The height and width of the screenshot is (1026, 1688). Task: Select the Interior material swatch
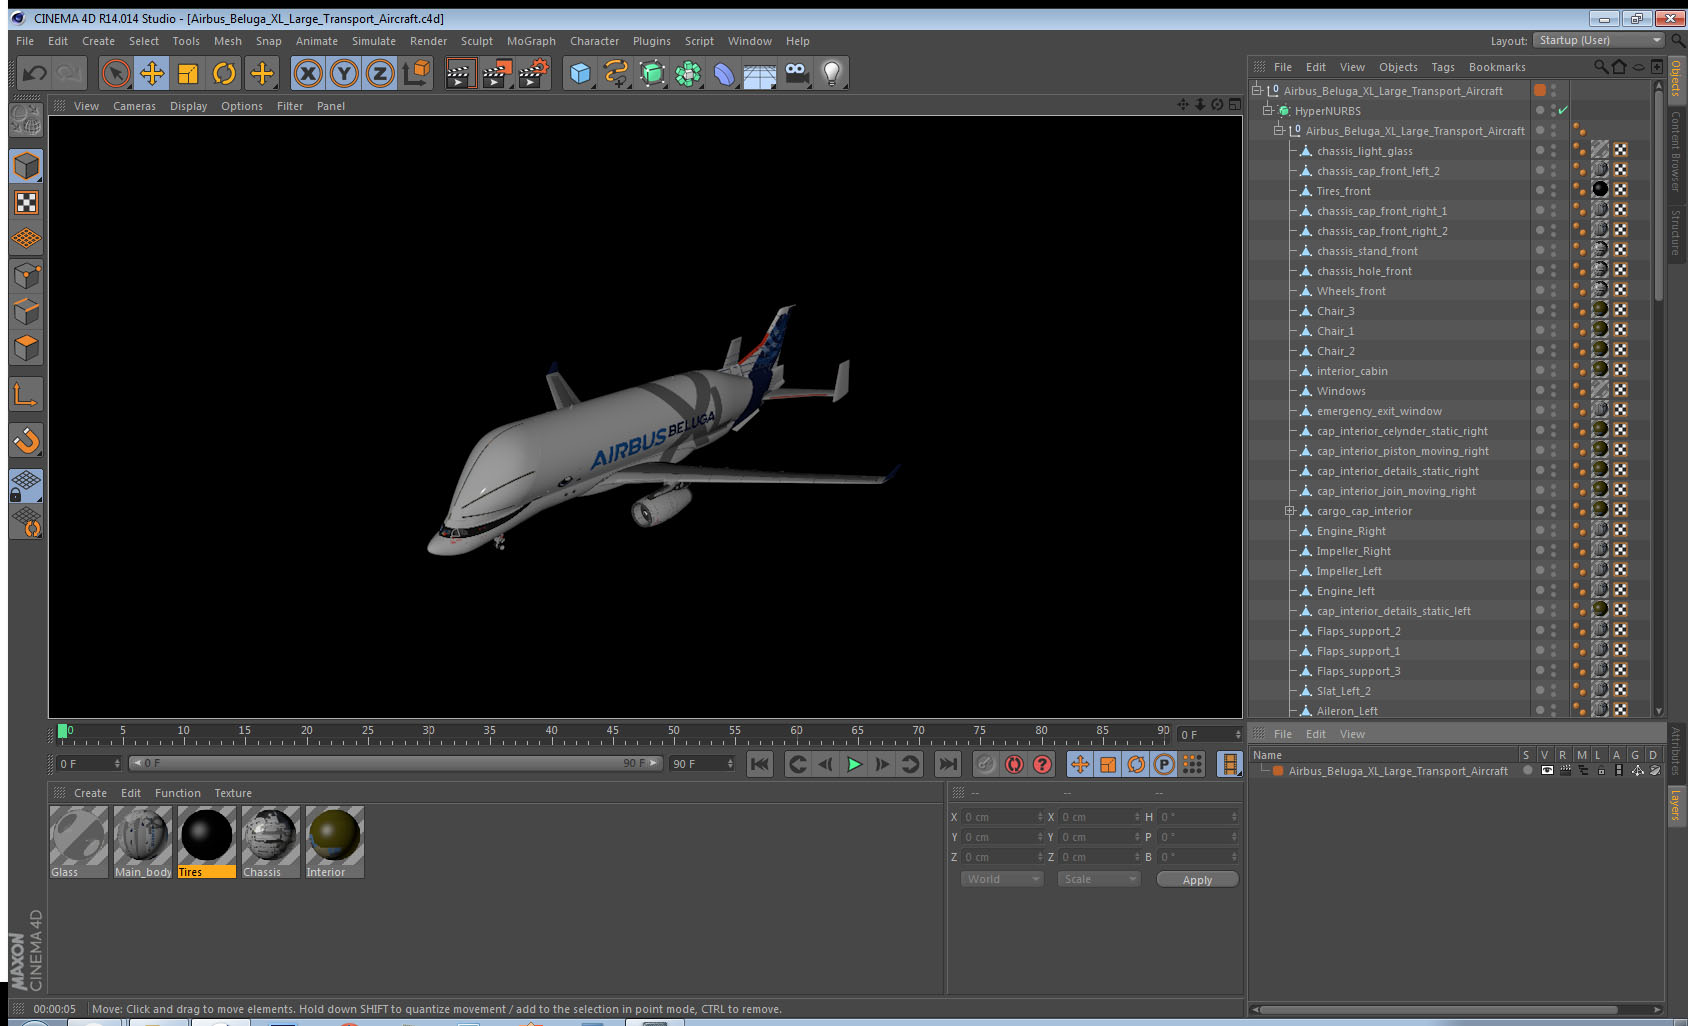pos(334,842)
